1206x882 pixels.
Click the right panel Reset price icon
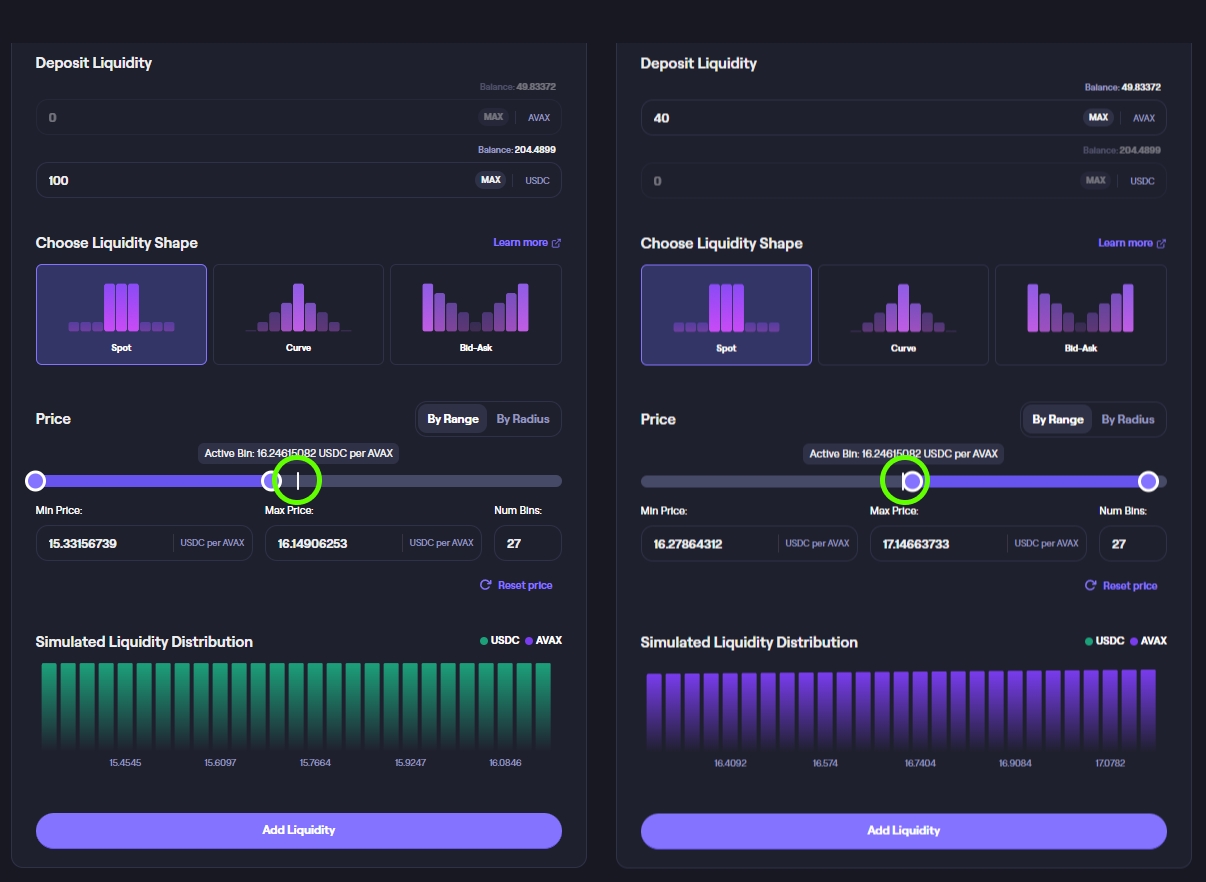[x=1091, y=586]
